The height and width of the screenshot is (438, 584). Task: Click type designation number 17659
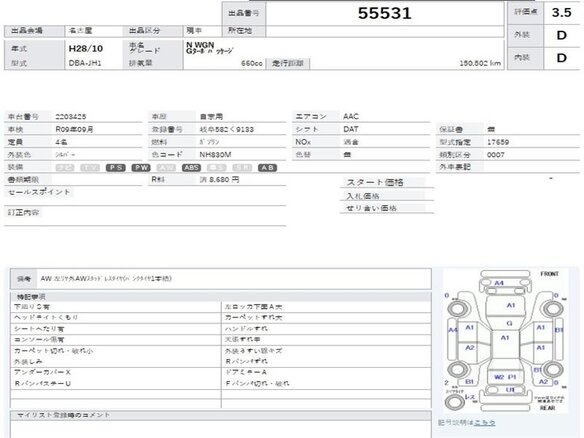(x=498, y=142)
